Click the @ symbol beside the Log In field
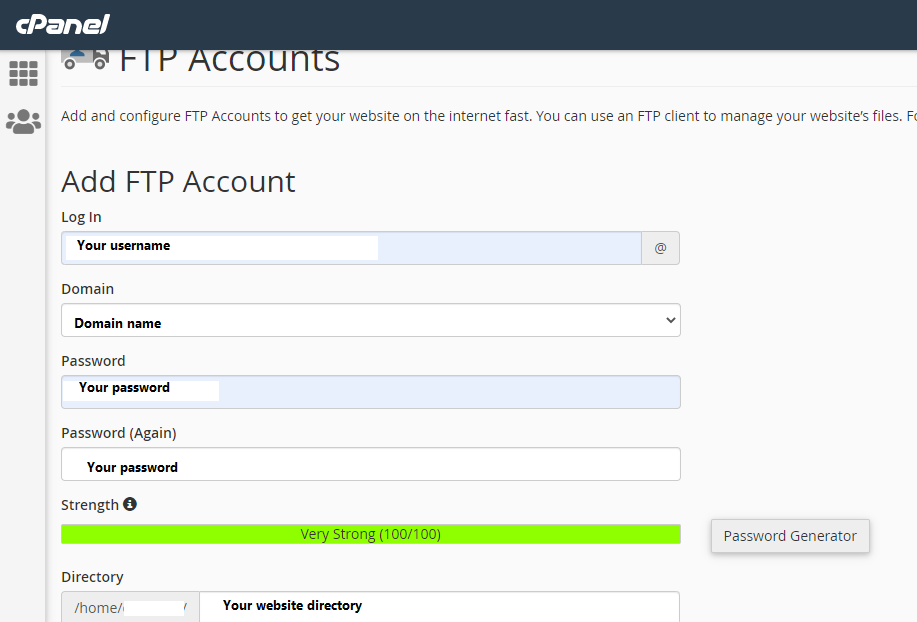This screenshot has width=917, height=622. [x=660, y=248]
